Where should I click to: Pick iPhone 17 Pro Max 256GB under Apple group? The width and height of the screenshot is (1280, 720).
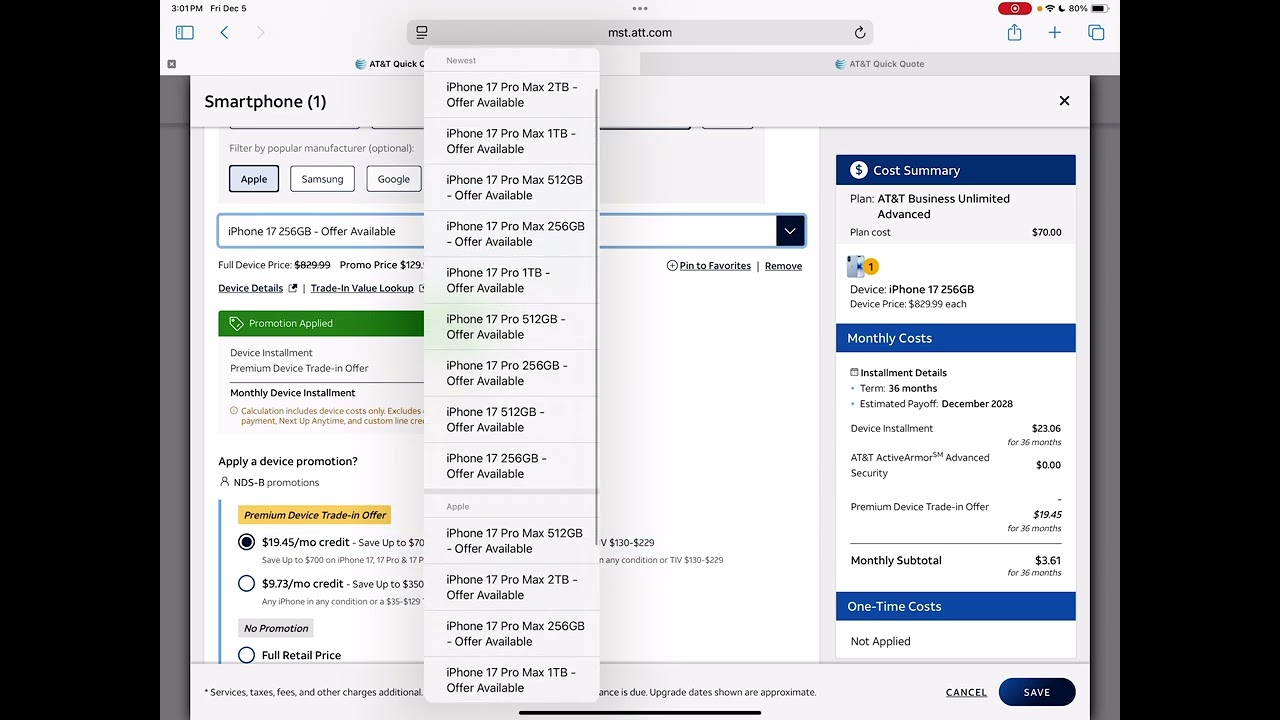(511, 634)
